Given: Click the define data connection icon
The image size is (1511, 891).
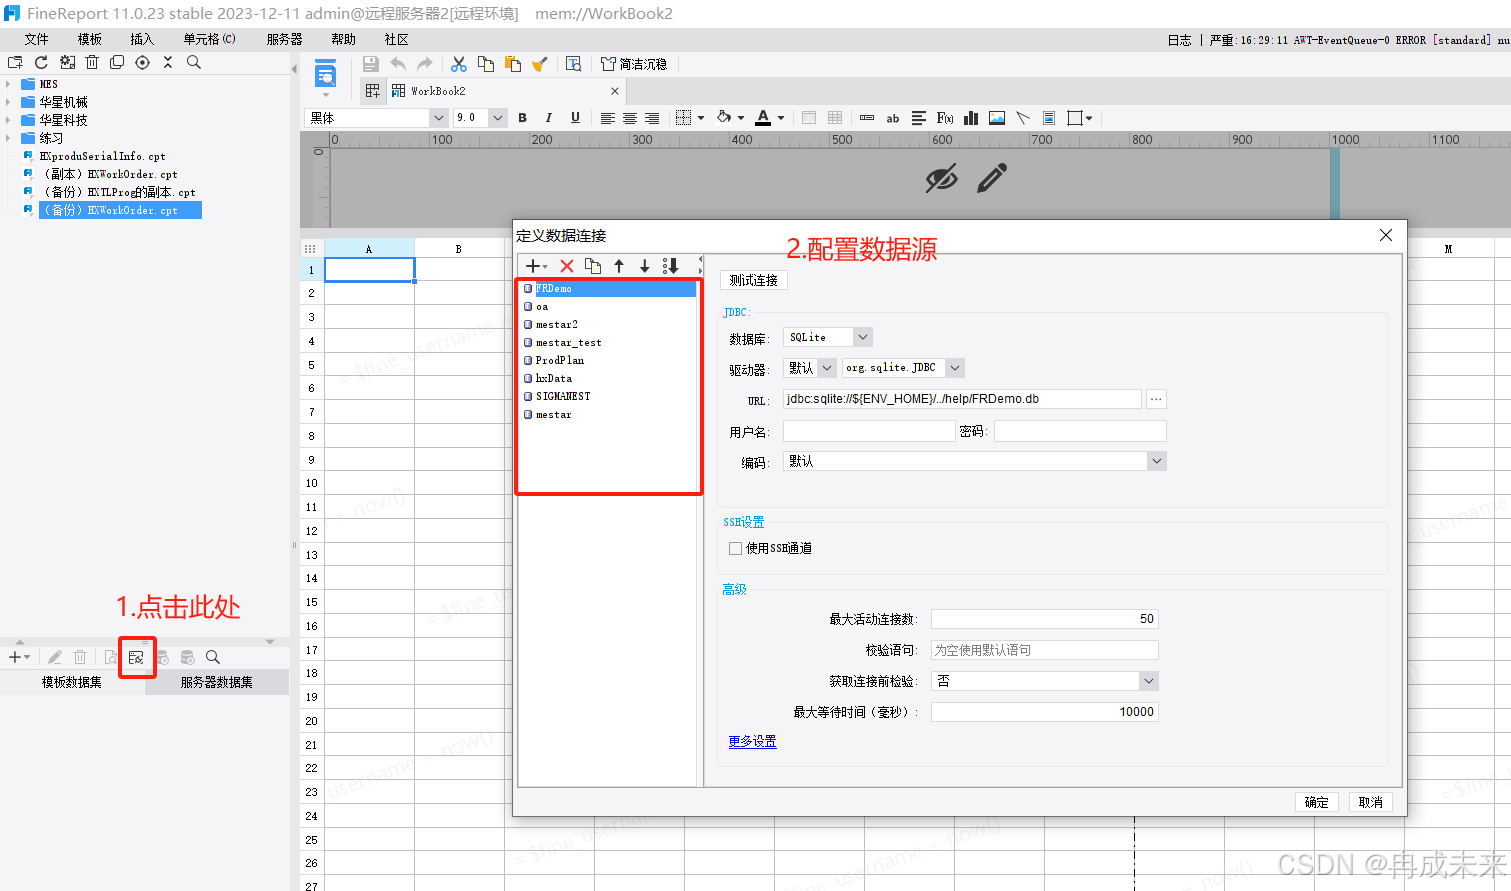Looking at the screenshot, I should click(x=136, y=657).
